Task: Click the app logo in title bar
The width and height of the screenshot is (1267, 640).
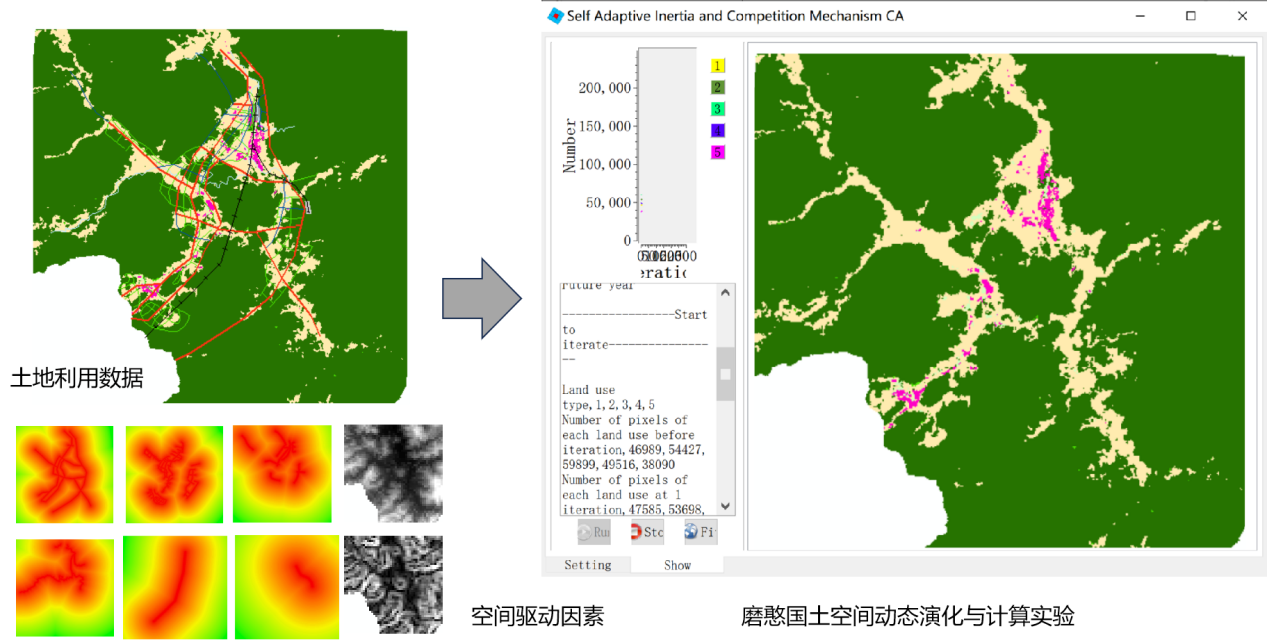Action: pos(556,16)
